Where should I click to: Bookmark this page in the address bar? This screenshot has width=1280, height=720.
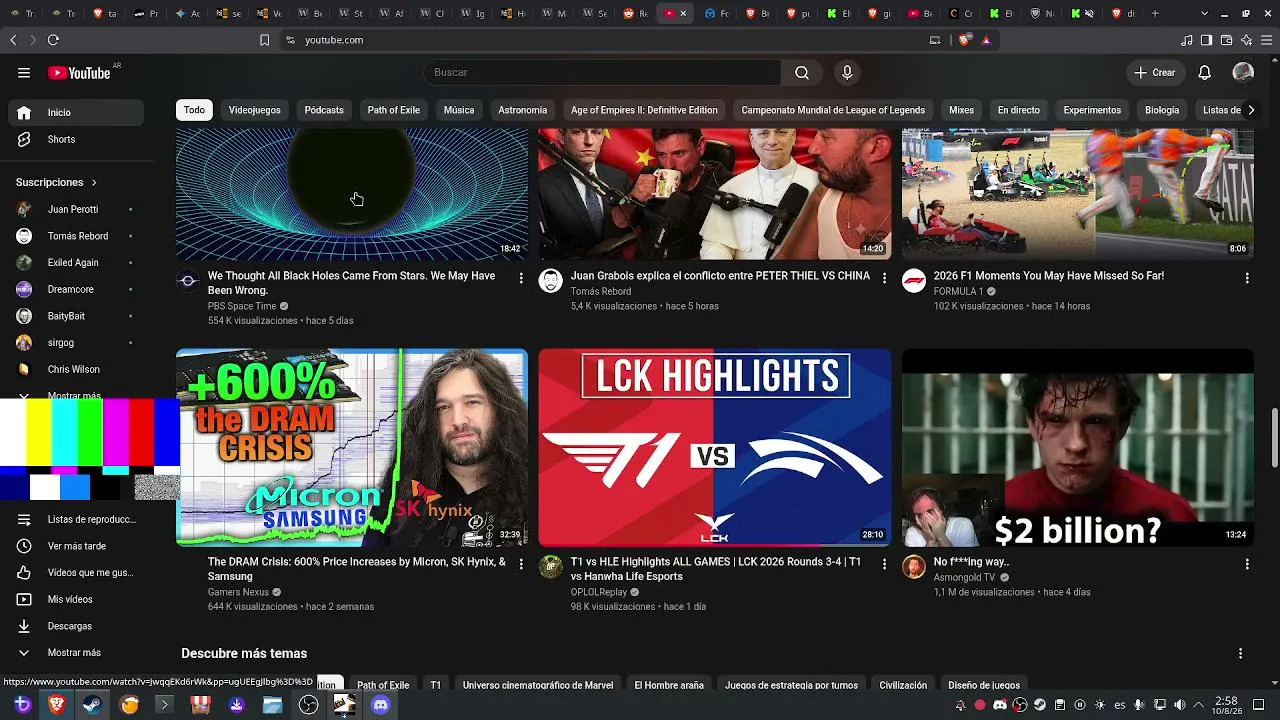point(264,40)
